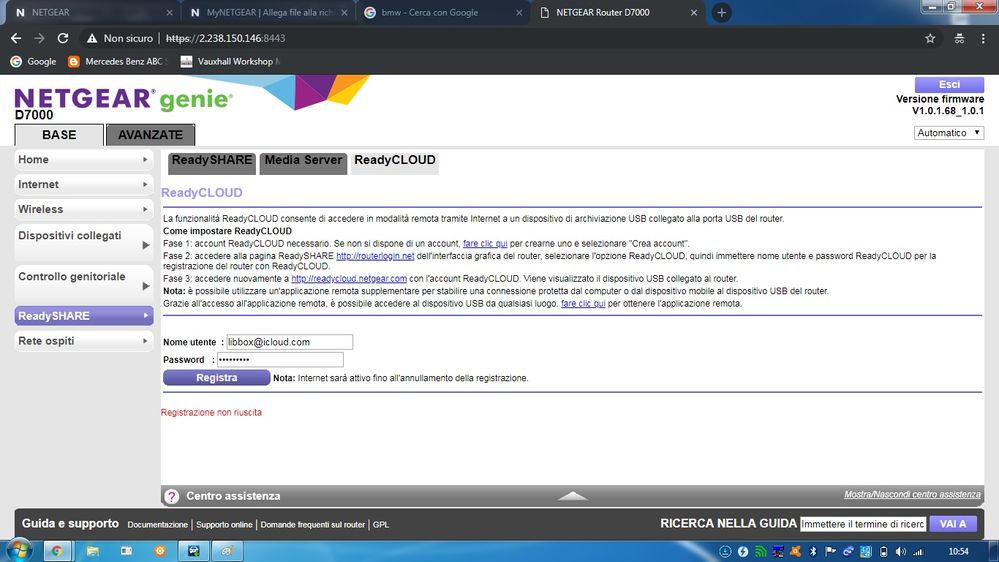Open the GPL footer link

coord(381,525)
